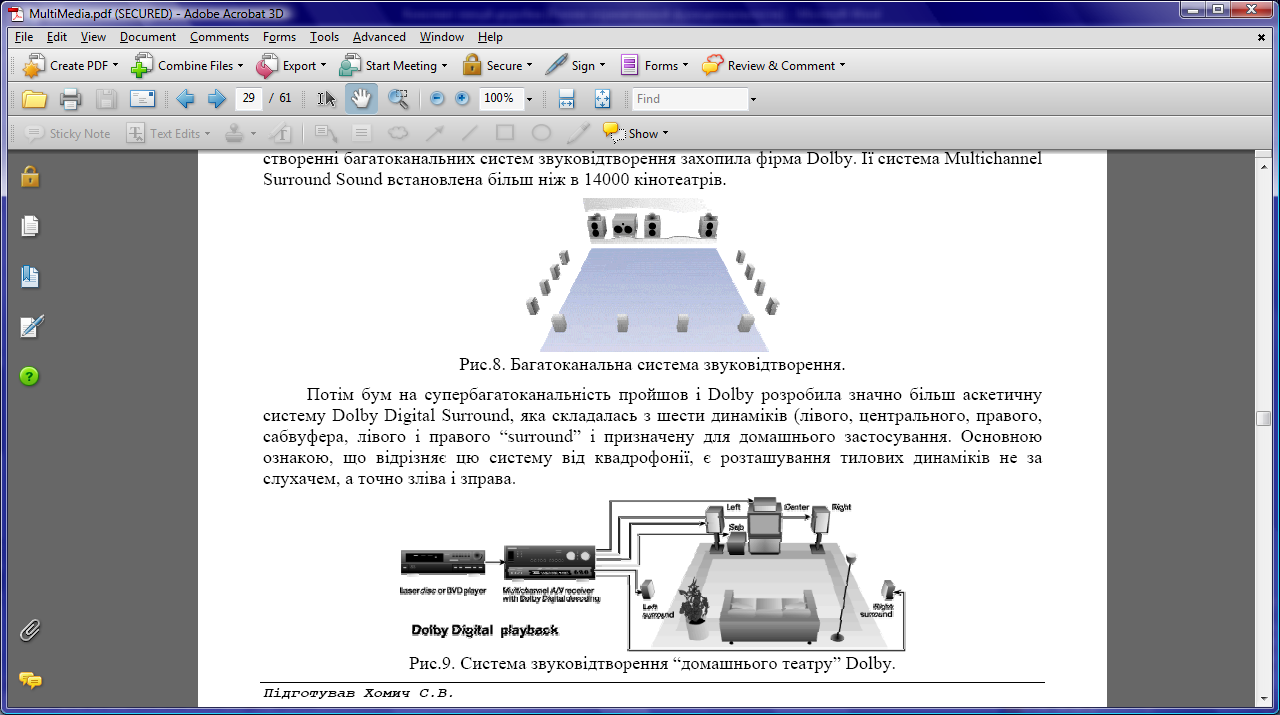Choose the Cloud drawing tool
Image resolution: width=1280 pixels, height=715 pixels.
point(398,133)
